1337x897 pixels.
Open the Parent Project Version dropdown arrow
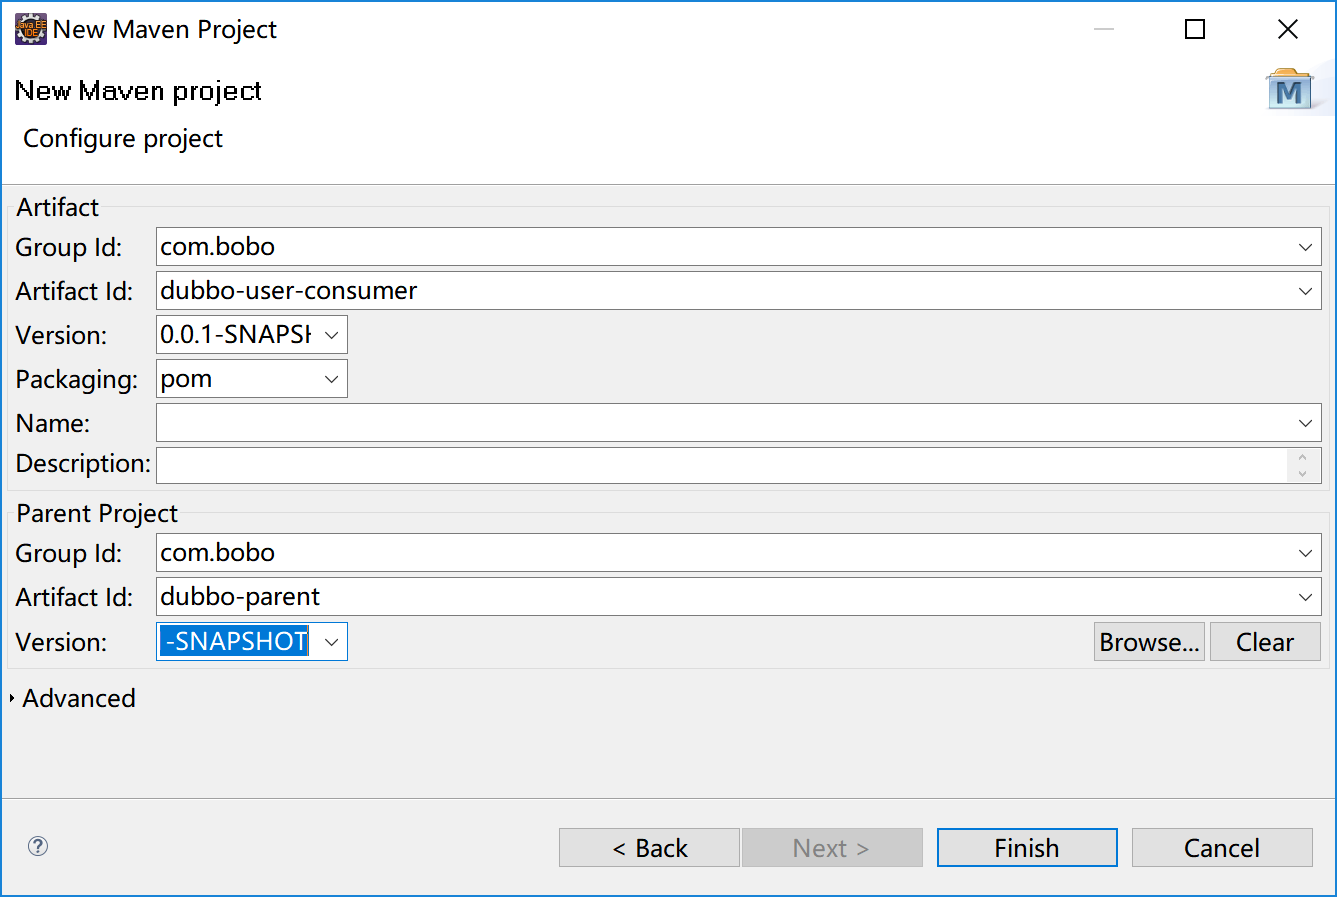point(331,642)
